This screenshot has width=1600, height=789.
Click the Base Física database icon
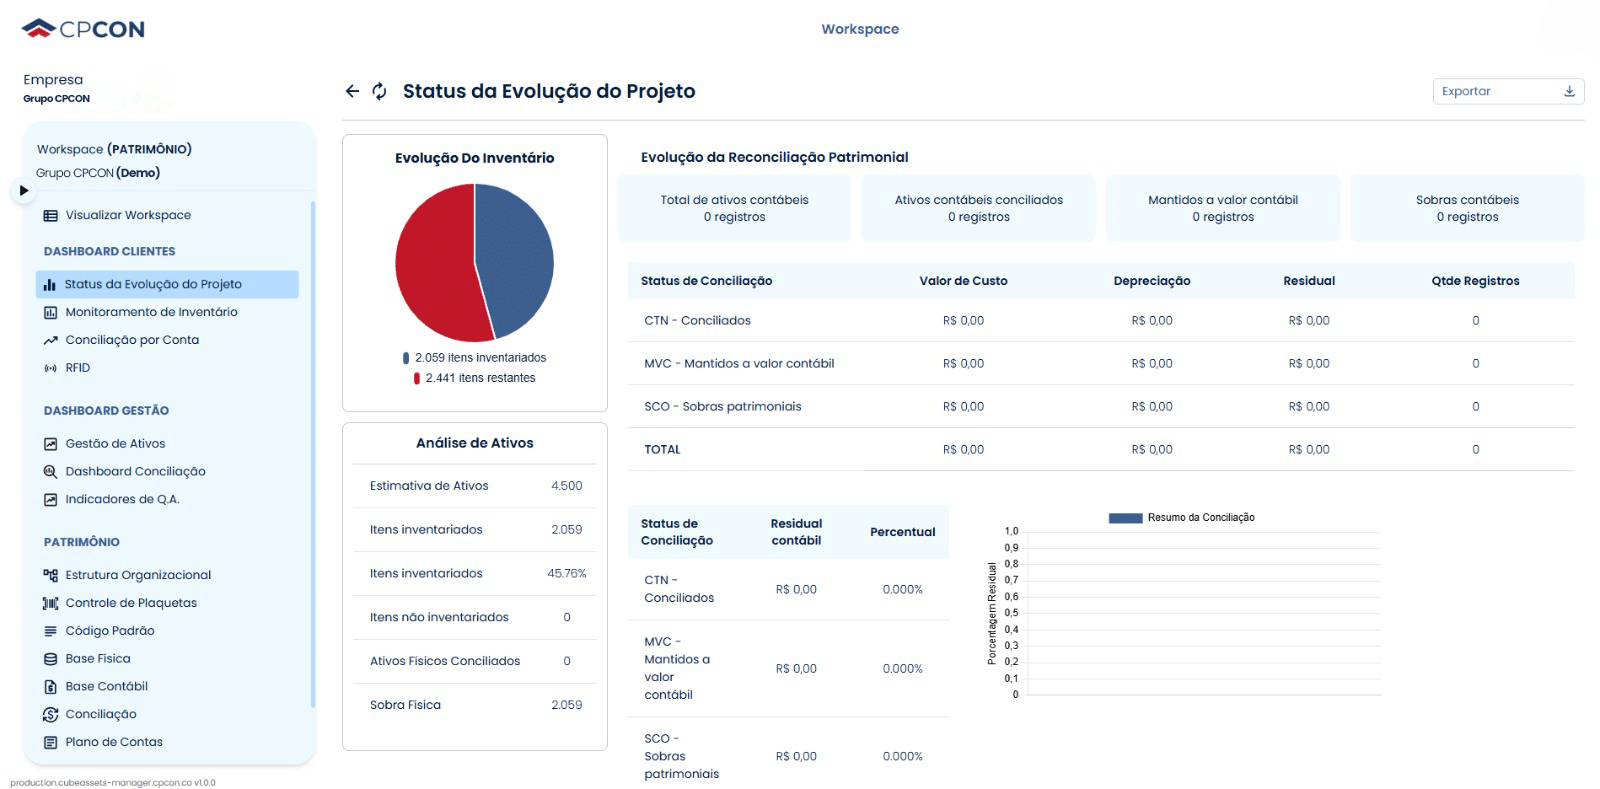(50, 659)
